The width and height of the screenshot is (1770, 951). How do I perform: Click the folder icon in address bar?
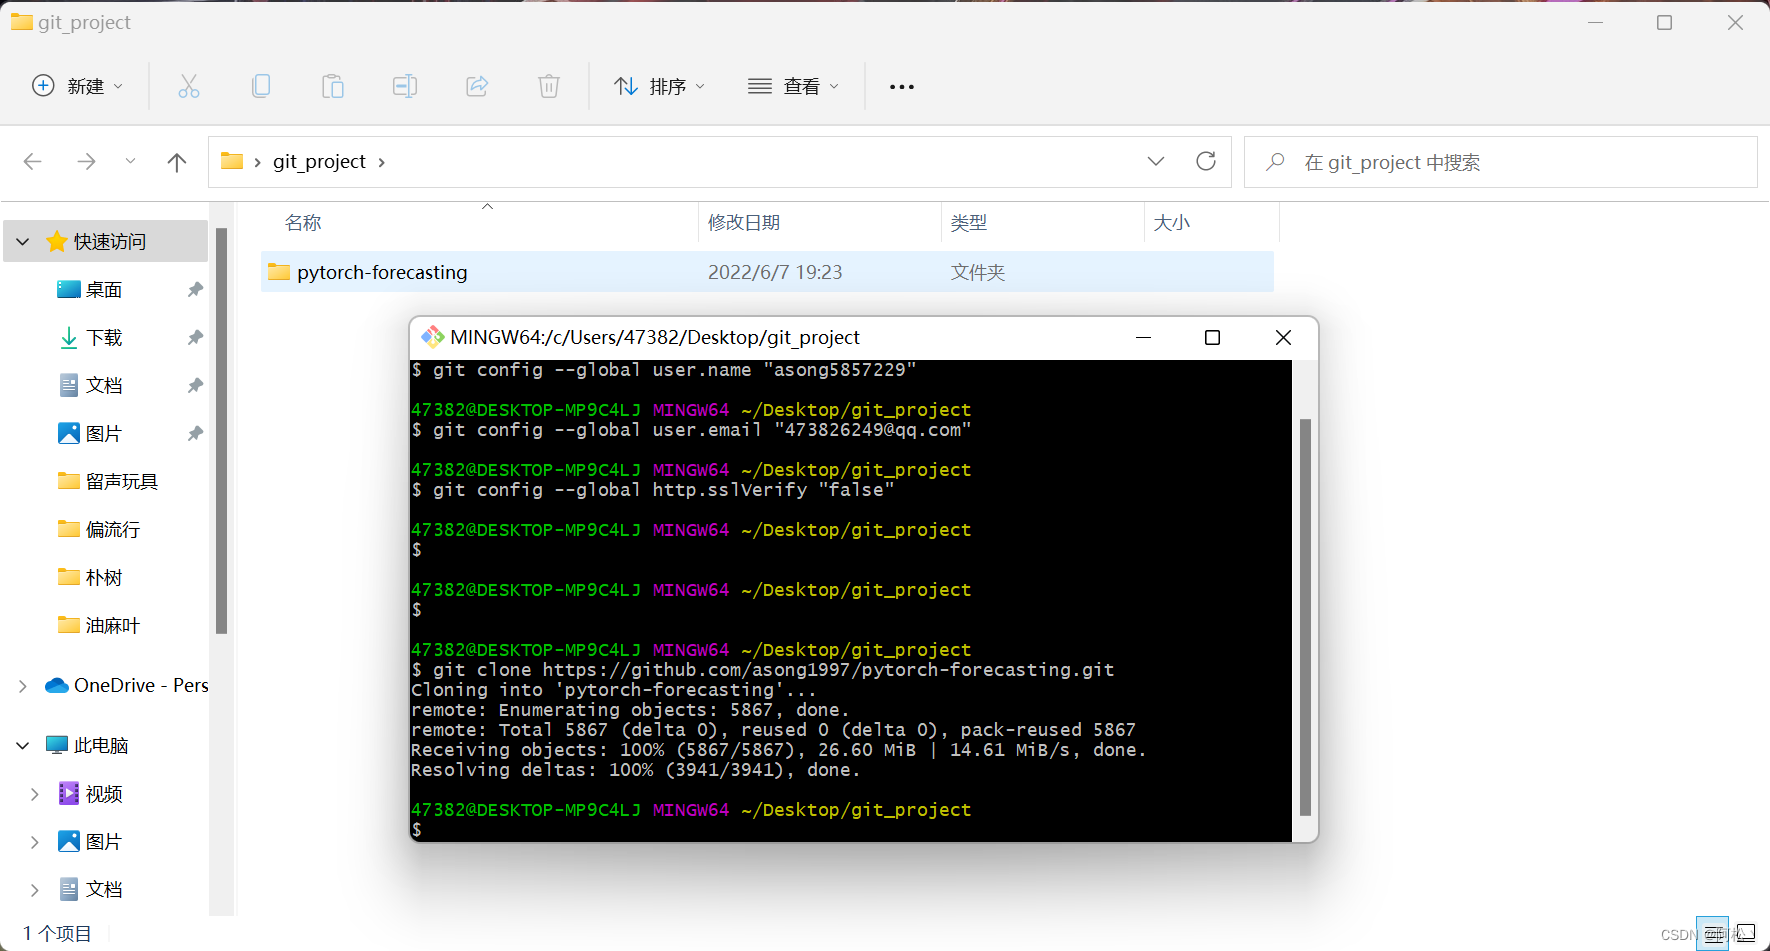232,161
